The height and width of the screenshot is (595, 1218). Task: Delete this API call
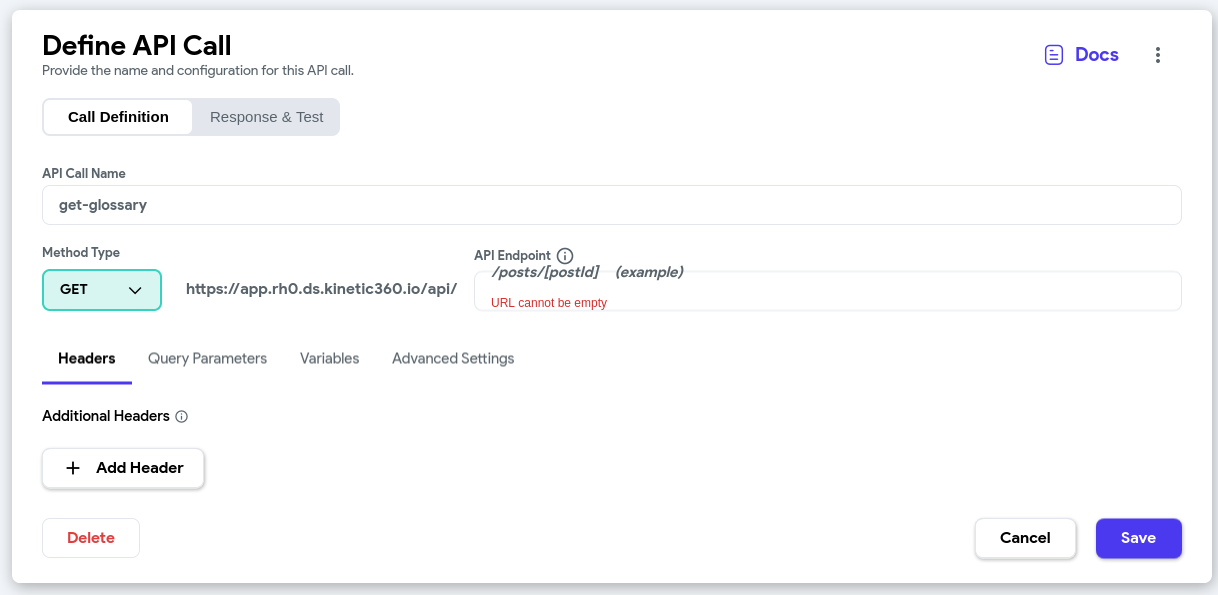click(90, 537)
